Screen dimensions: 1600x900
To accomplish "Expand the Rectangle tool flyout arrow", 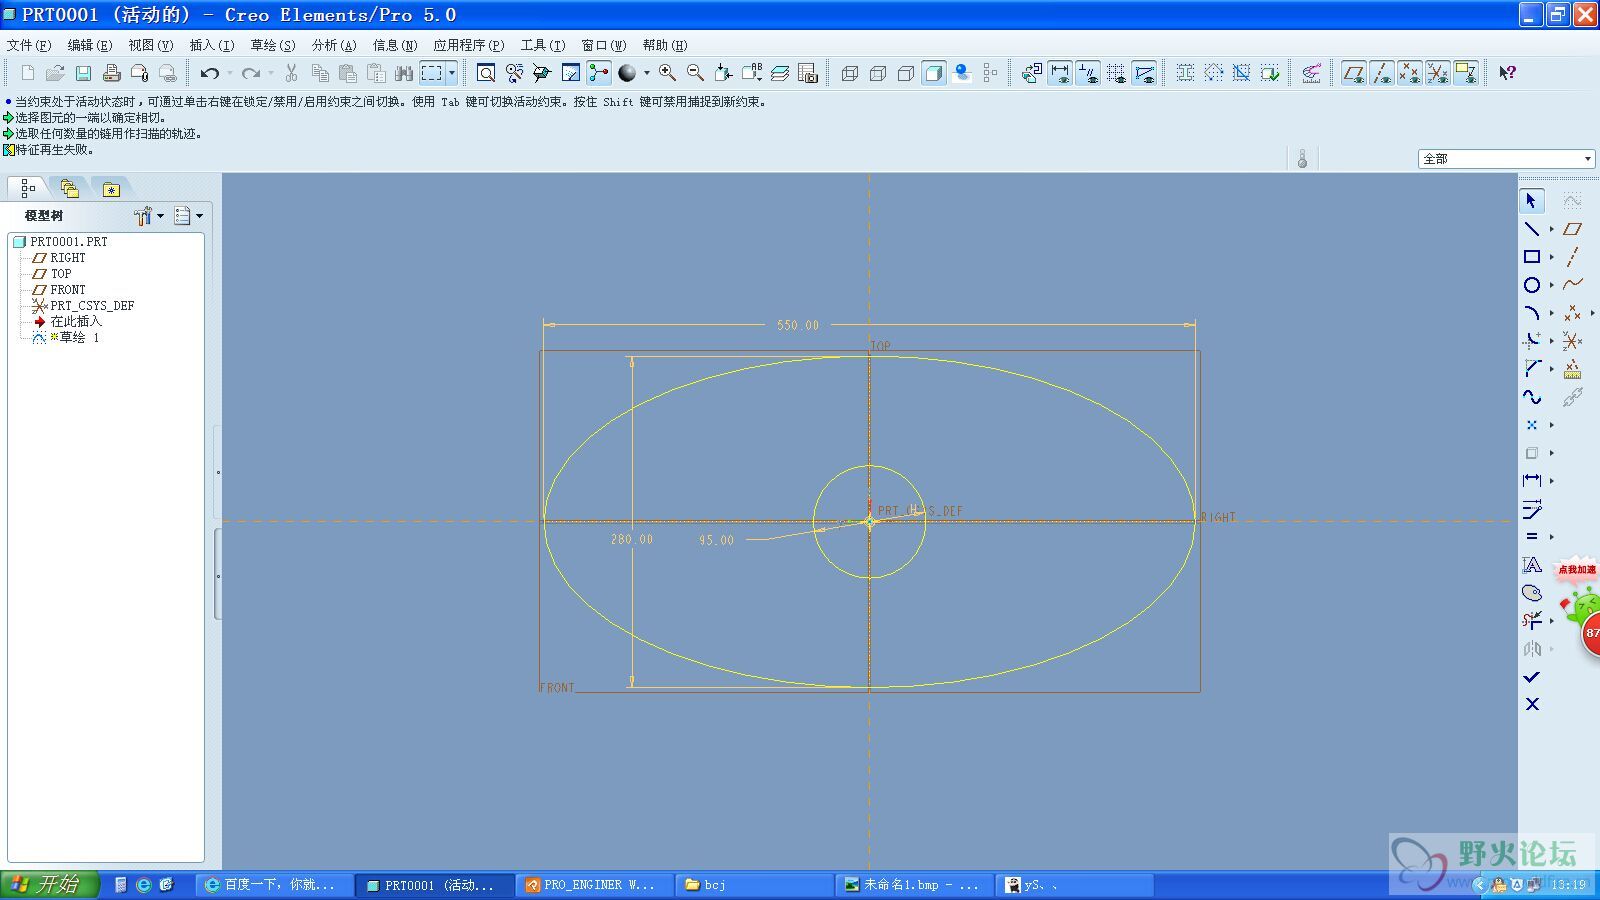I will pyautogui.click(x=1551, y=257).
